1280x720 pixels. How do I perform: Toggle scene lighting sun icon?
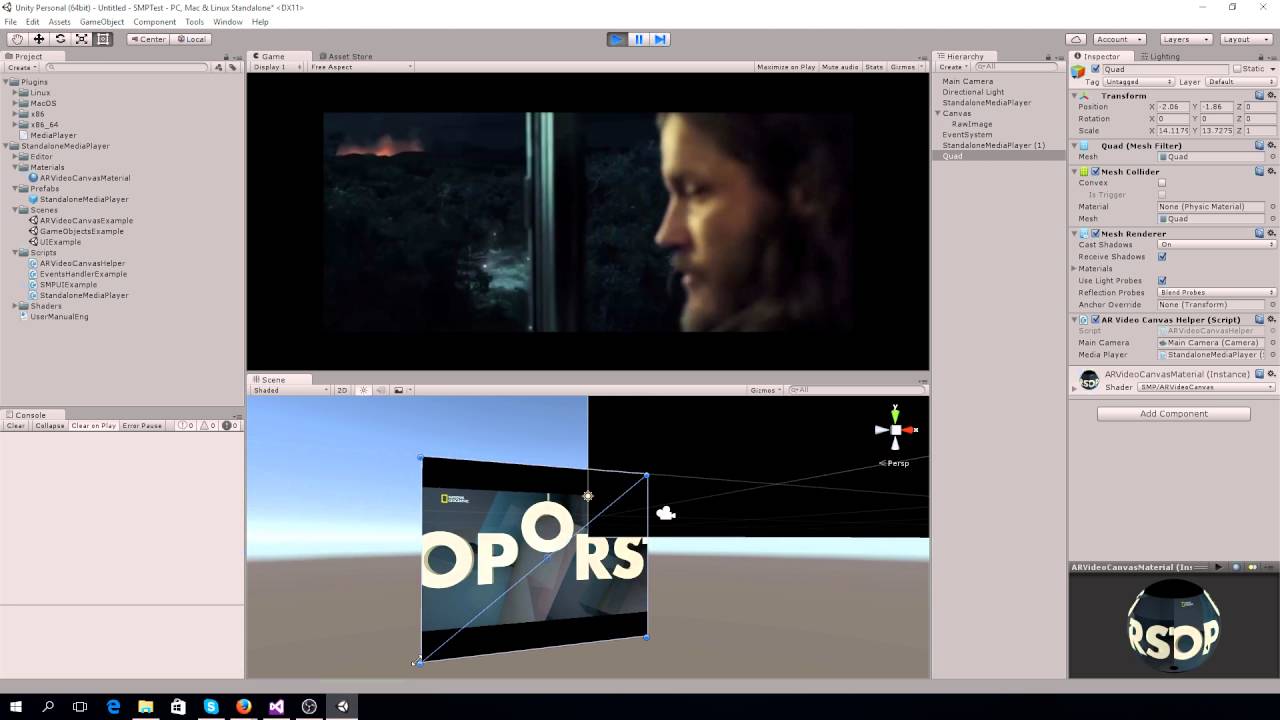click(364, 390)
